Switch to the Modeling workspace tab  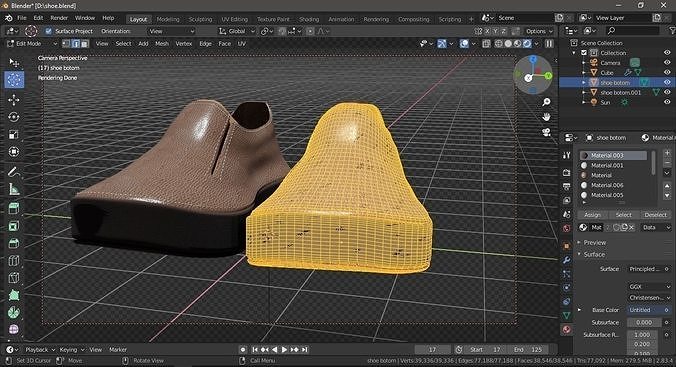(168, 19)
